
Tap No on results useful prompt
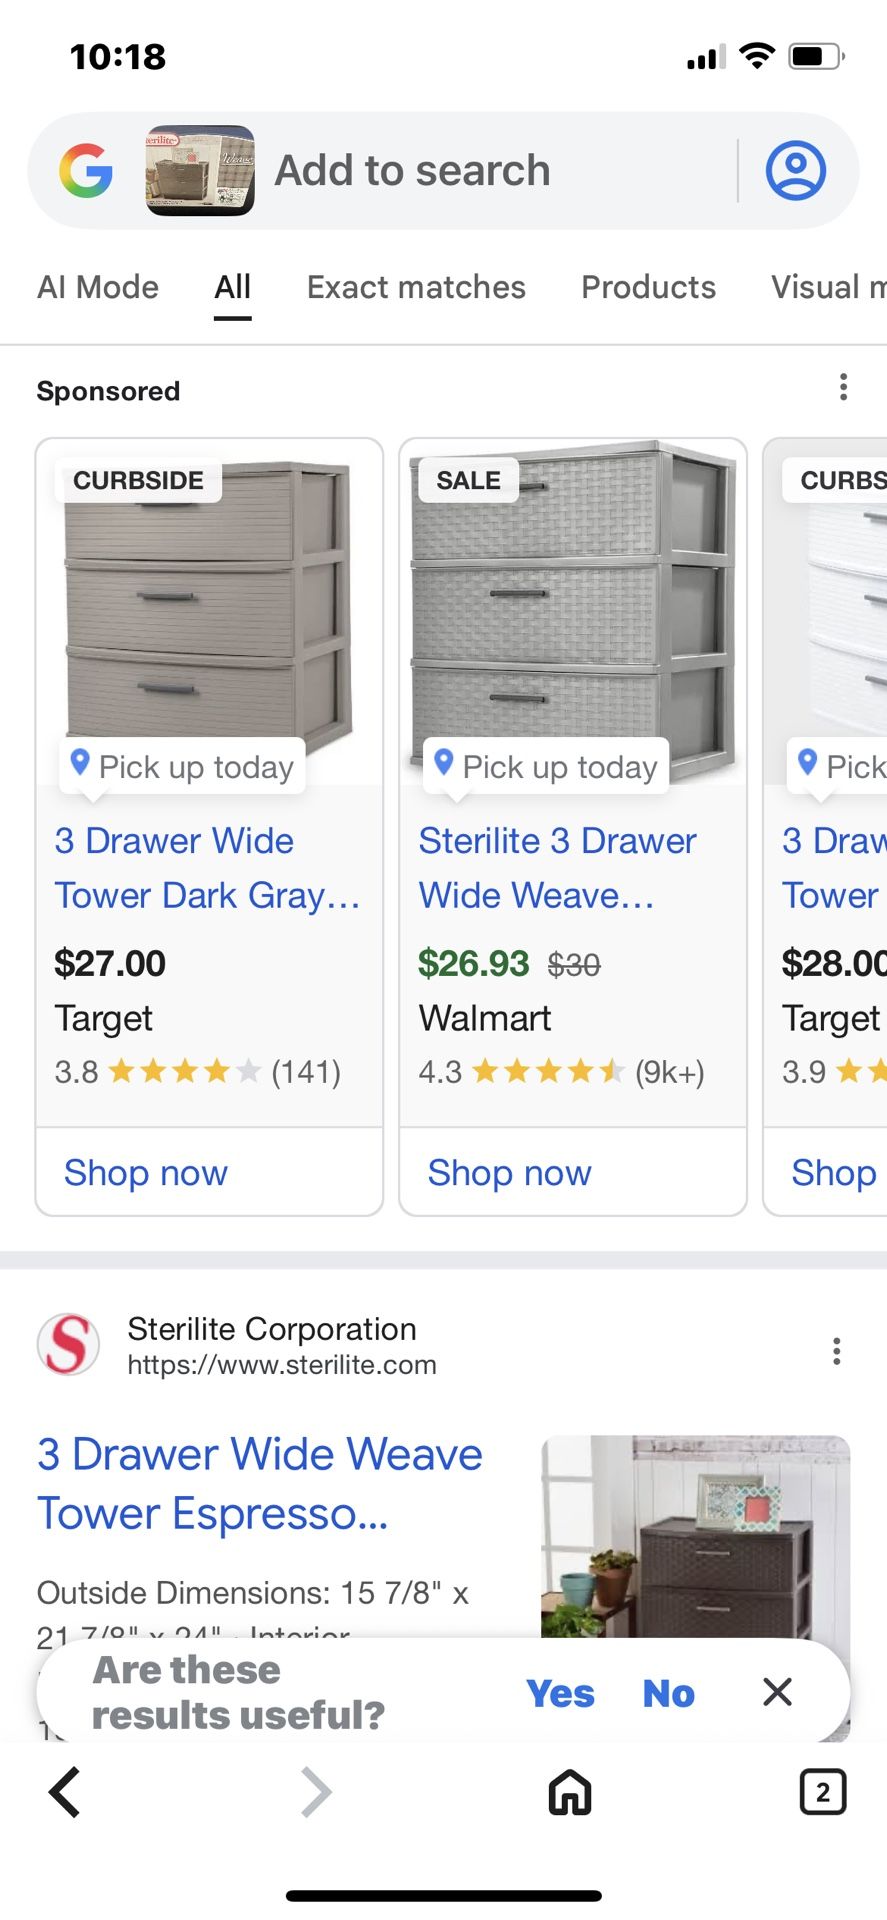click(x=667, y=1693)
